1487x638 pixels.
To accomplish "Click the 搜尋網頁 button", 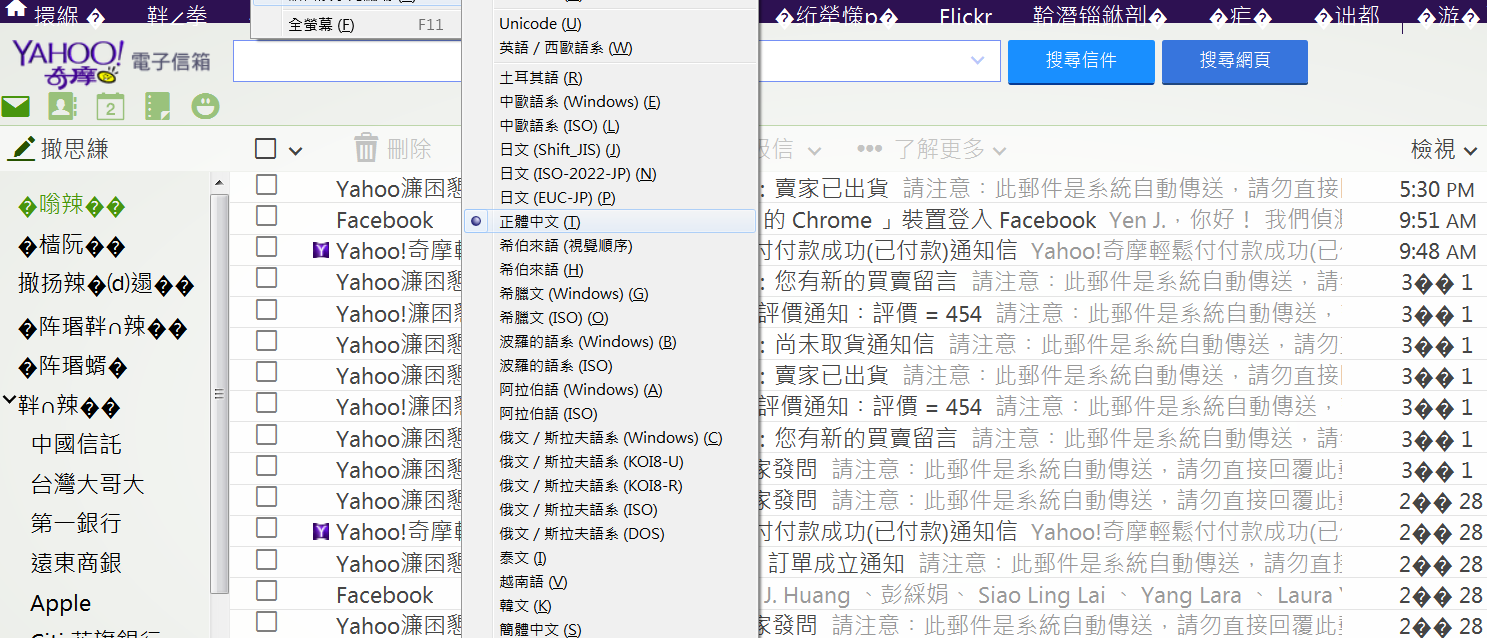I will pos(1235,61).
